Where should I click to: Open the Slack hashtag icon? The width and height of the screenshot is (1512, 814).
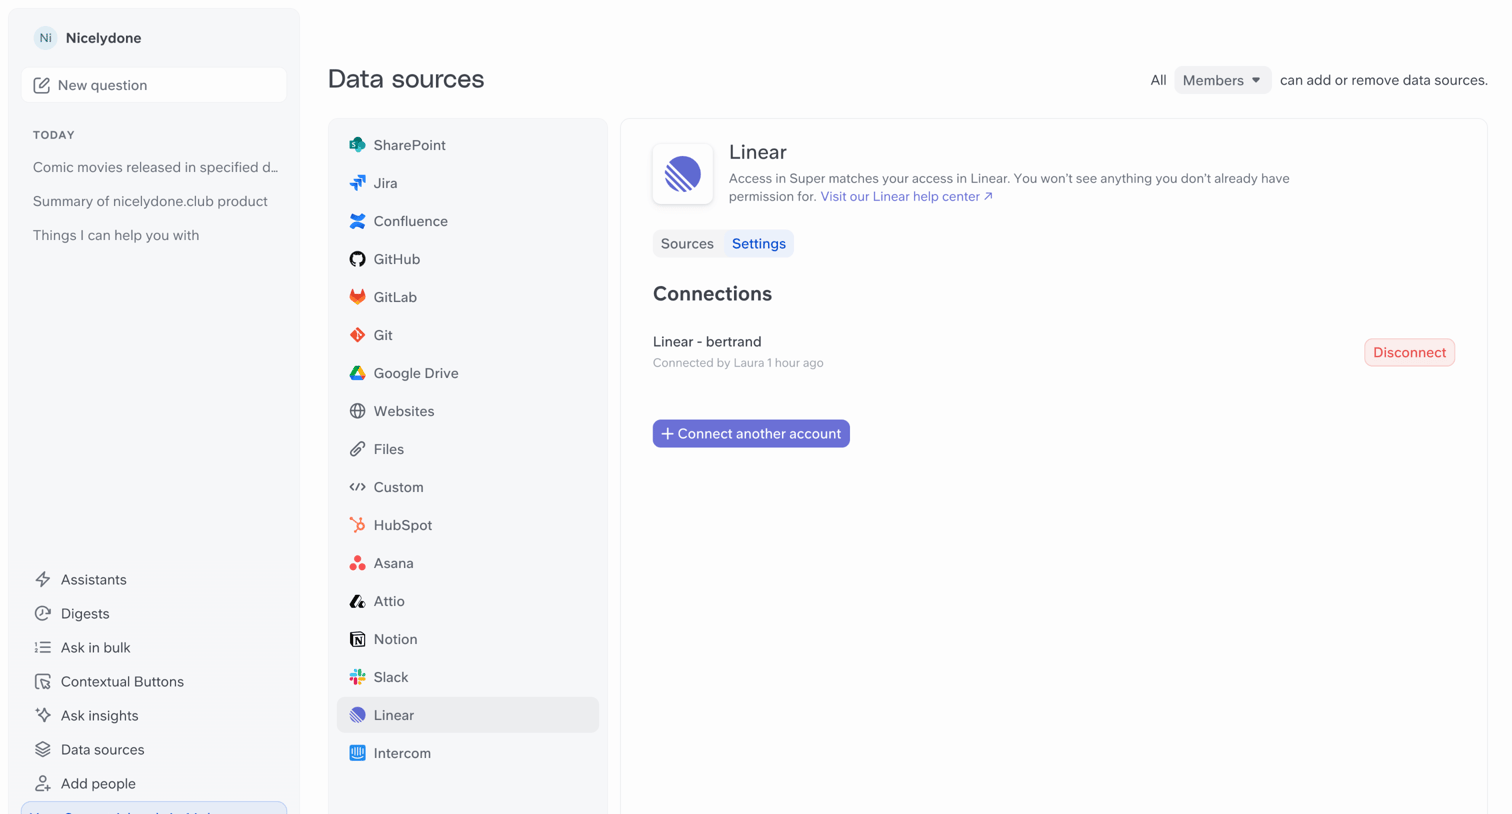[357, 677]
